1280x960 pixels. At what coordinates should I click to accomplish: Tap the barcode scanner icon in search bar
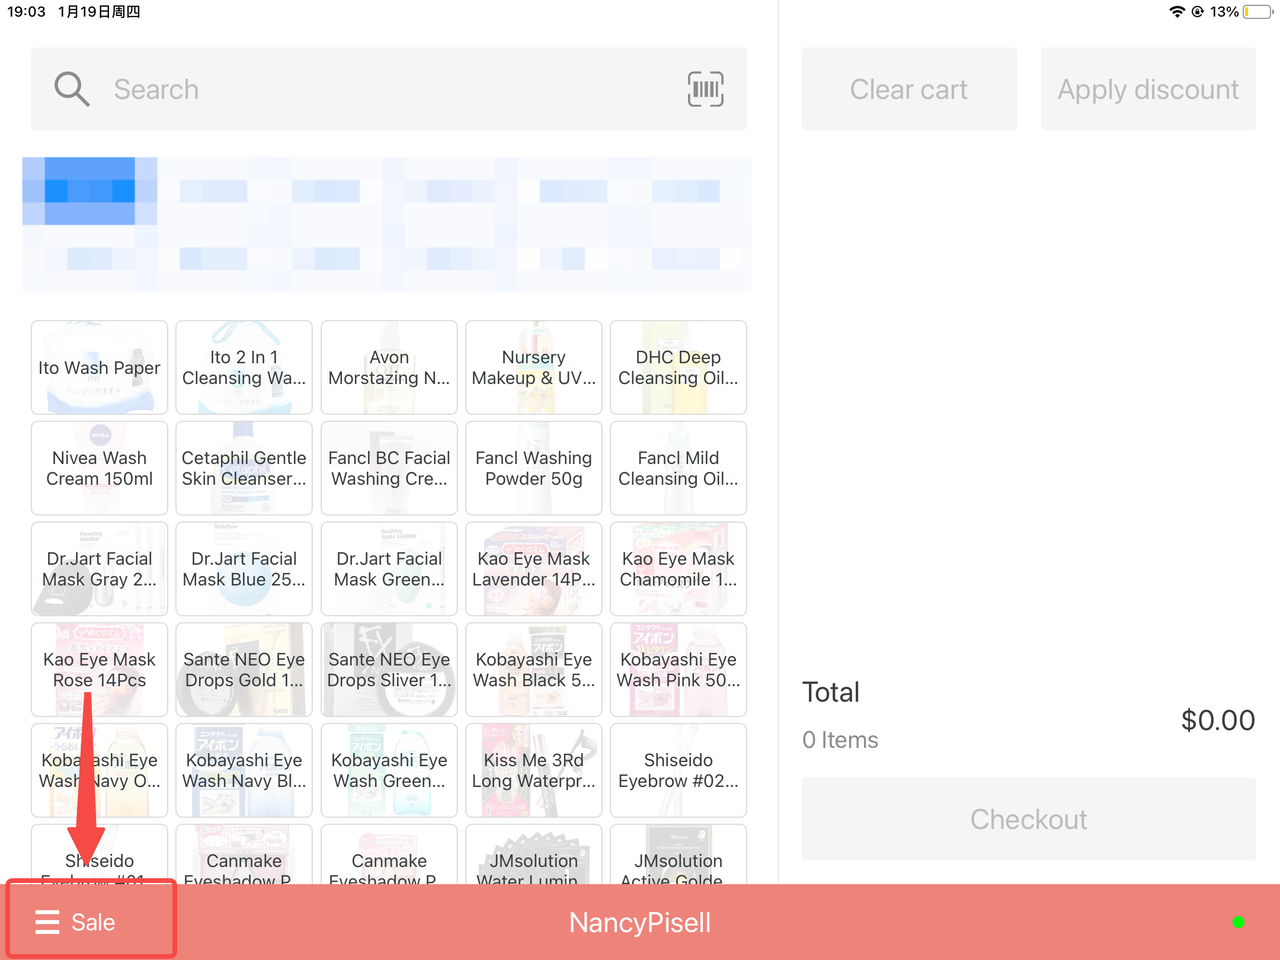[x=706, y=89]
